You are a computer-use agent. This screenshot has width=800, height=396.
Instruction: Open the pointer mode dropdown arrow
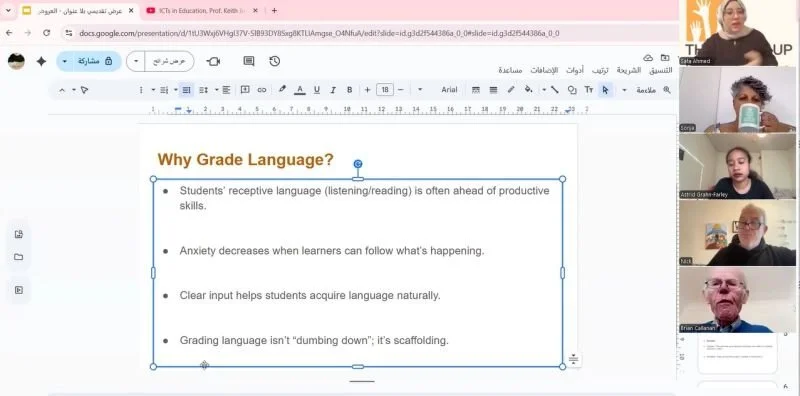74,90
